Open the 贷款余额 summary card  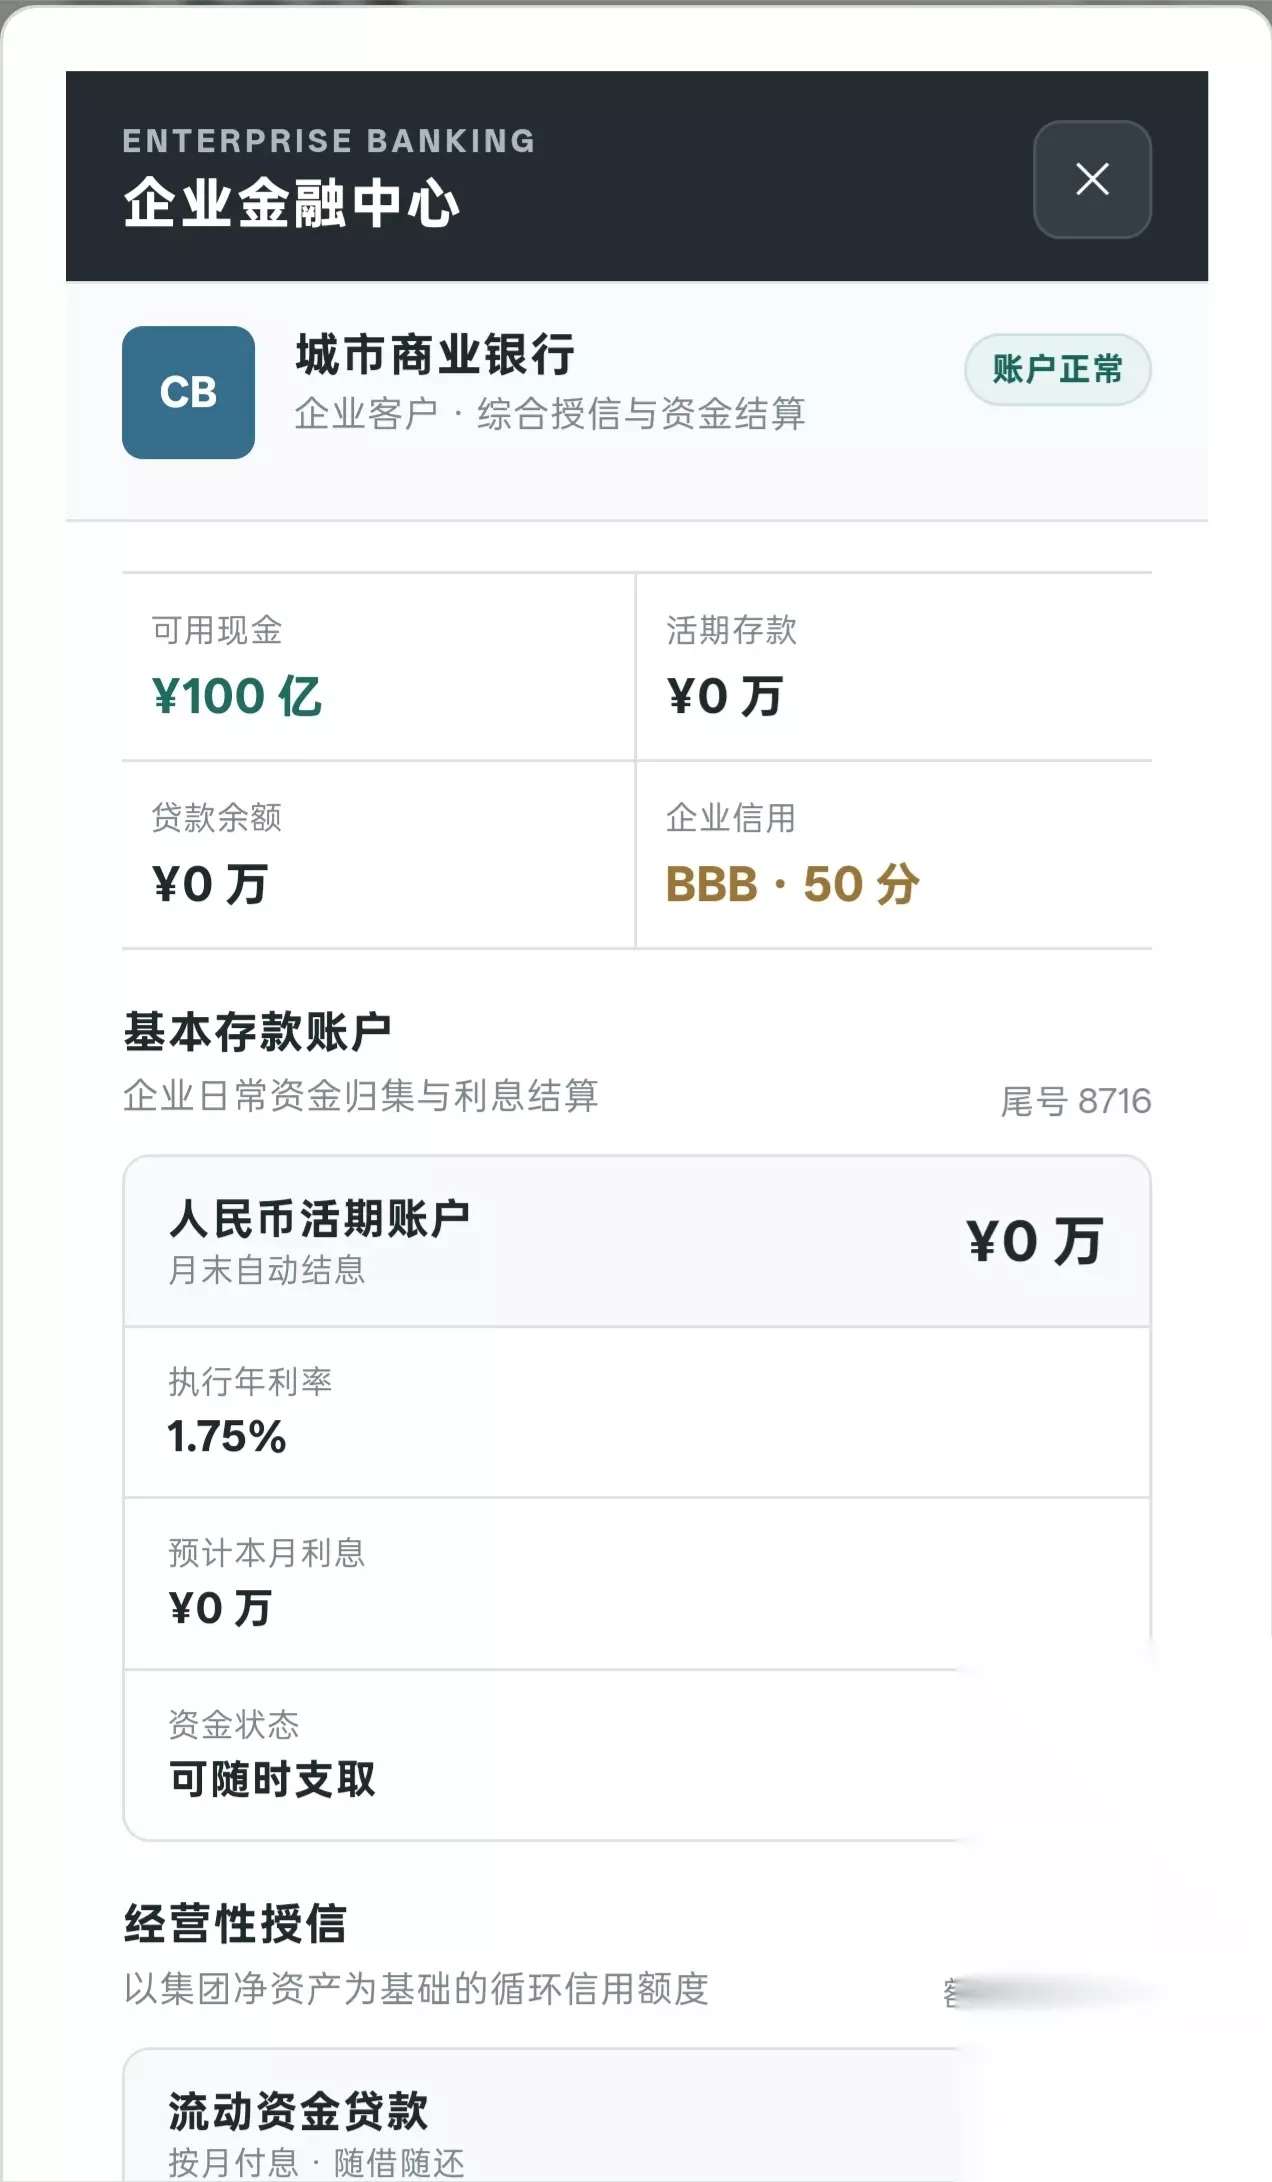378,855
